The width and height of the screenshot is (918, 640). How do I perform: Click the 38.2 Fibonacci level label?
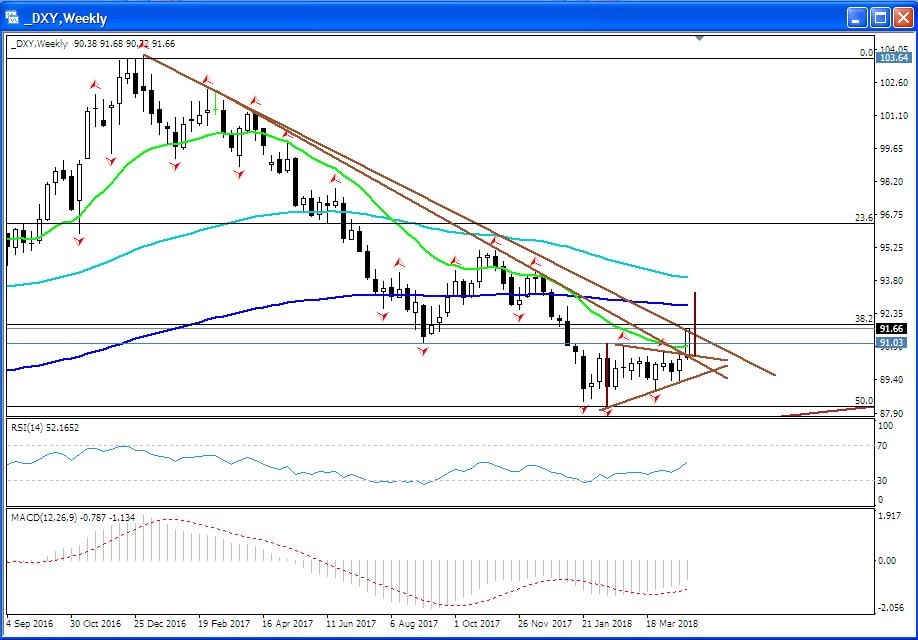click(x=865, y=319)
